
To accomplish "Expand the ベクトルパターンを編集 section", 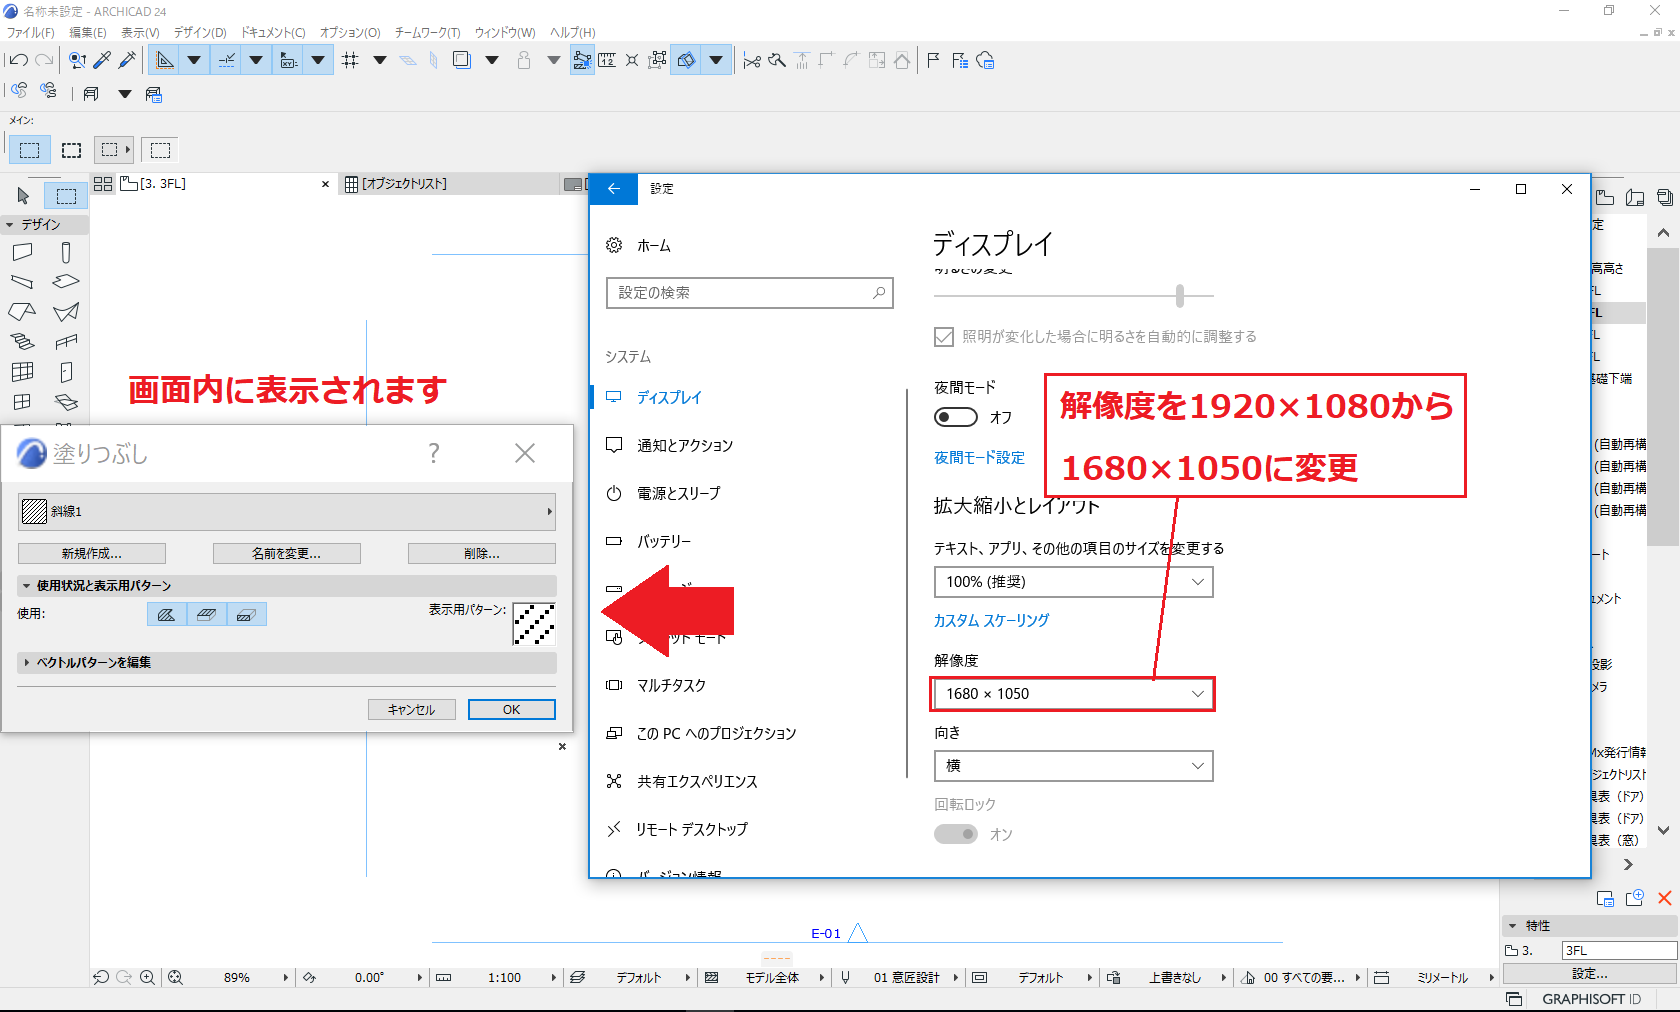I will 26,663.
